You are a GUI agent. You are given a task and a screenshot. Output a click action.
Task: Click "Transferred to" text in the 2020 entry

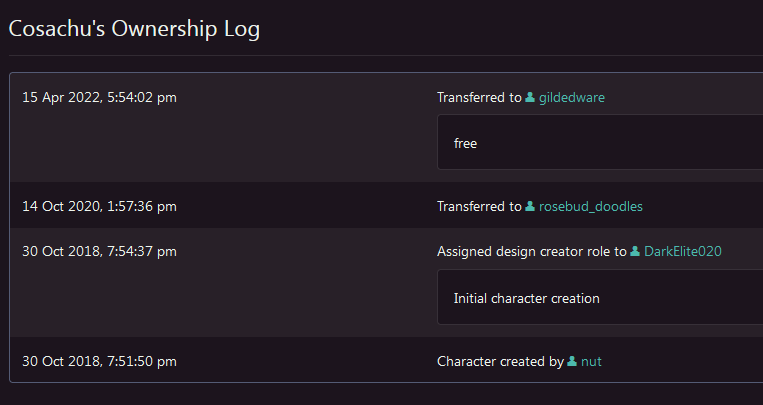[479, 207]
